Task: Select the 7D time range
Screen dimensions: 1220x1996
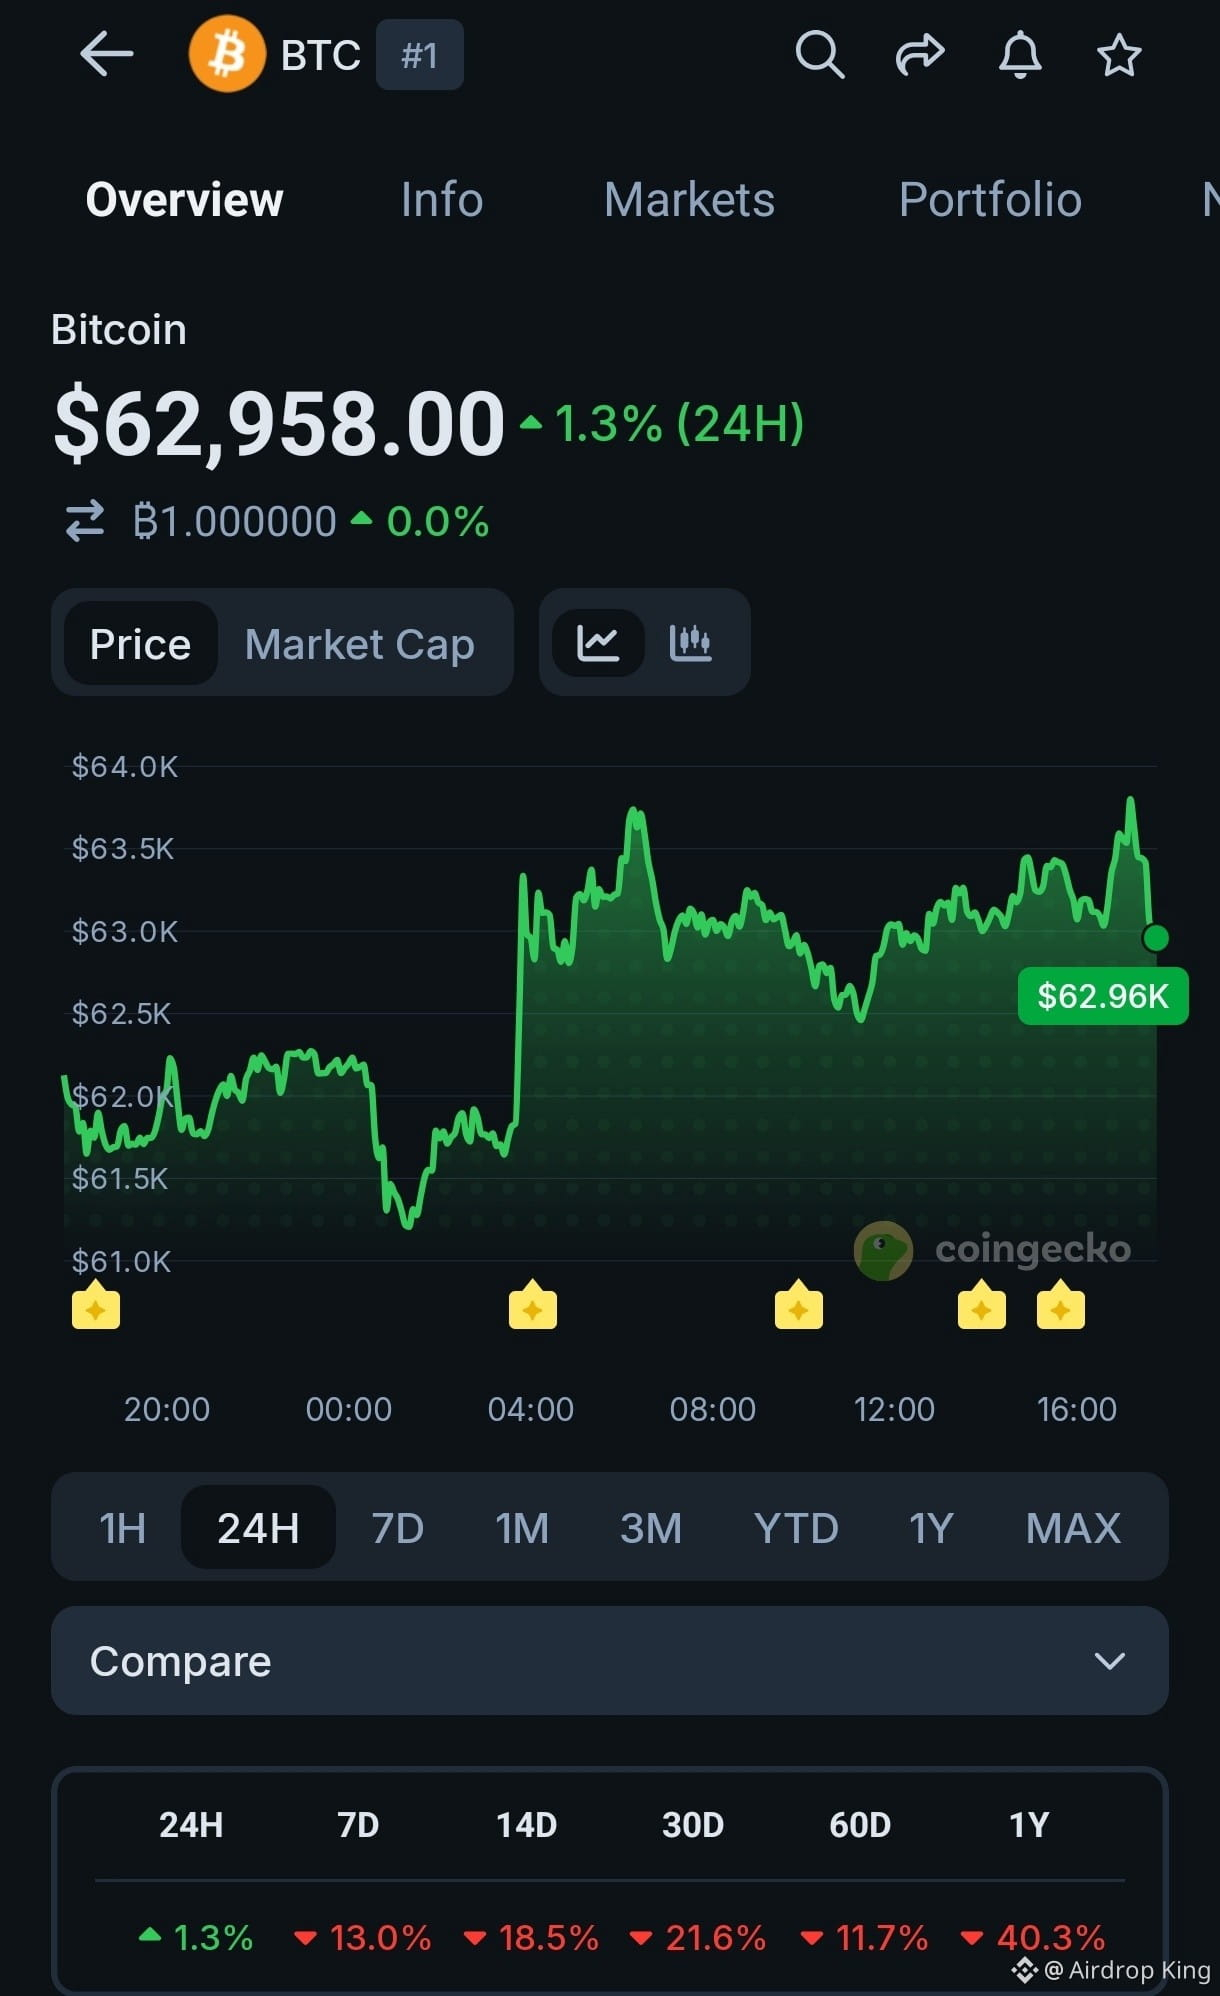Action: pos(397,1527)
